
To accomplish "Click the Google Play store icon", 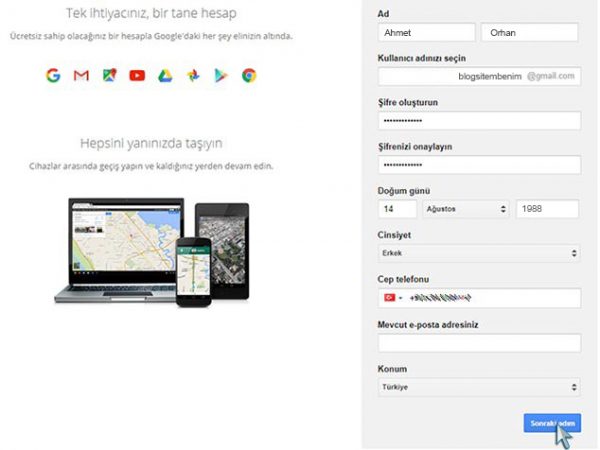I will [x=221, y=75].
